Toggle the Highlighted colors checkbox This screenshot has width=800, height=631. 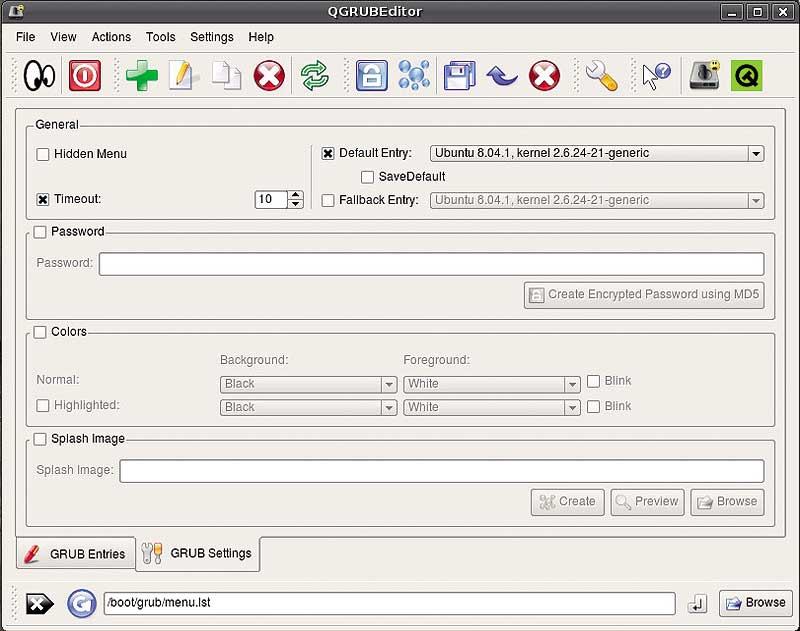click(x=43, y=406)
